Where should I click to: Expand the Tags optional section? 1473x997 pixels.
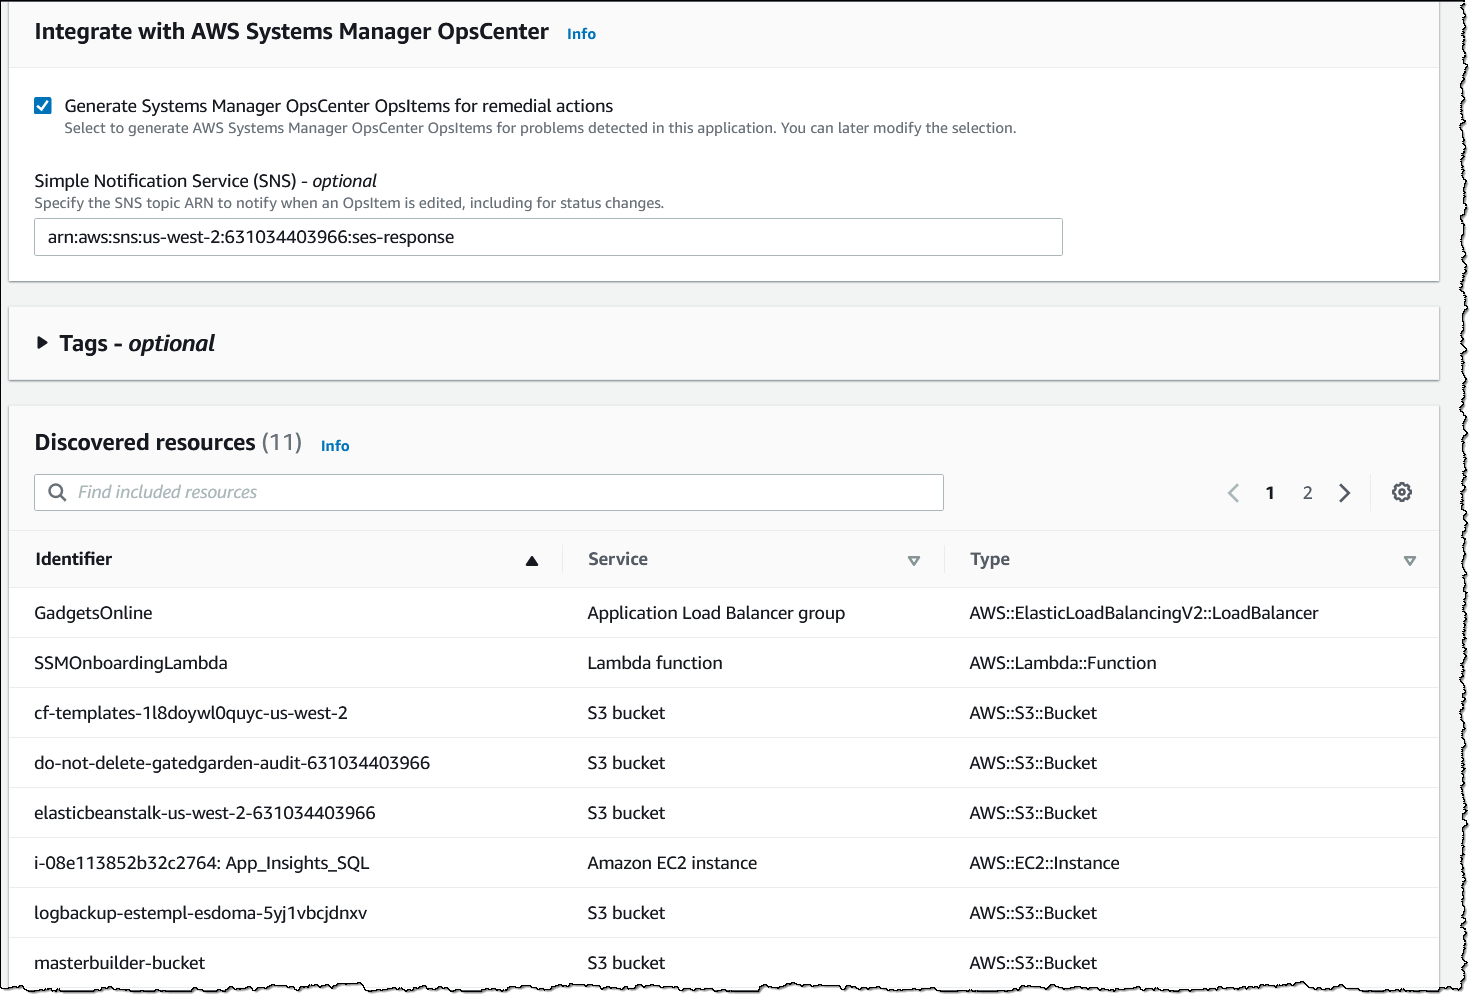[42, 343]
